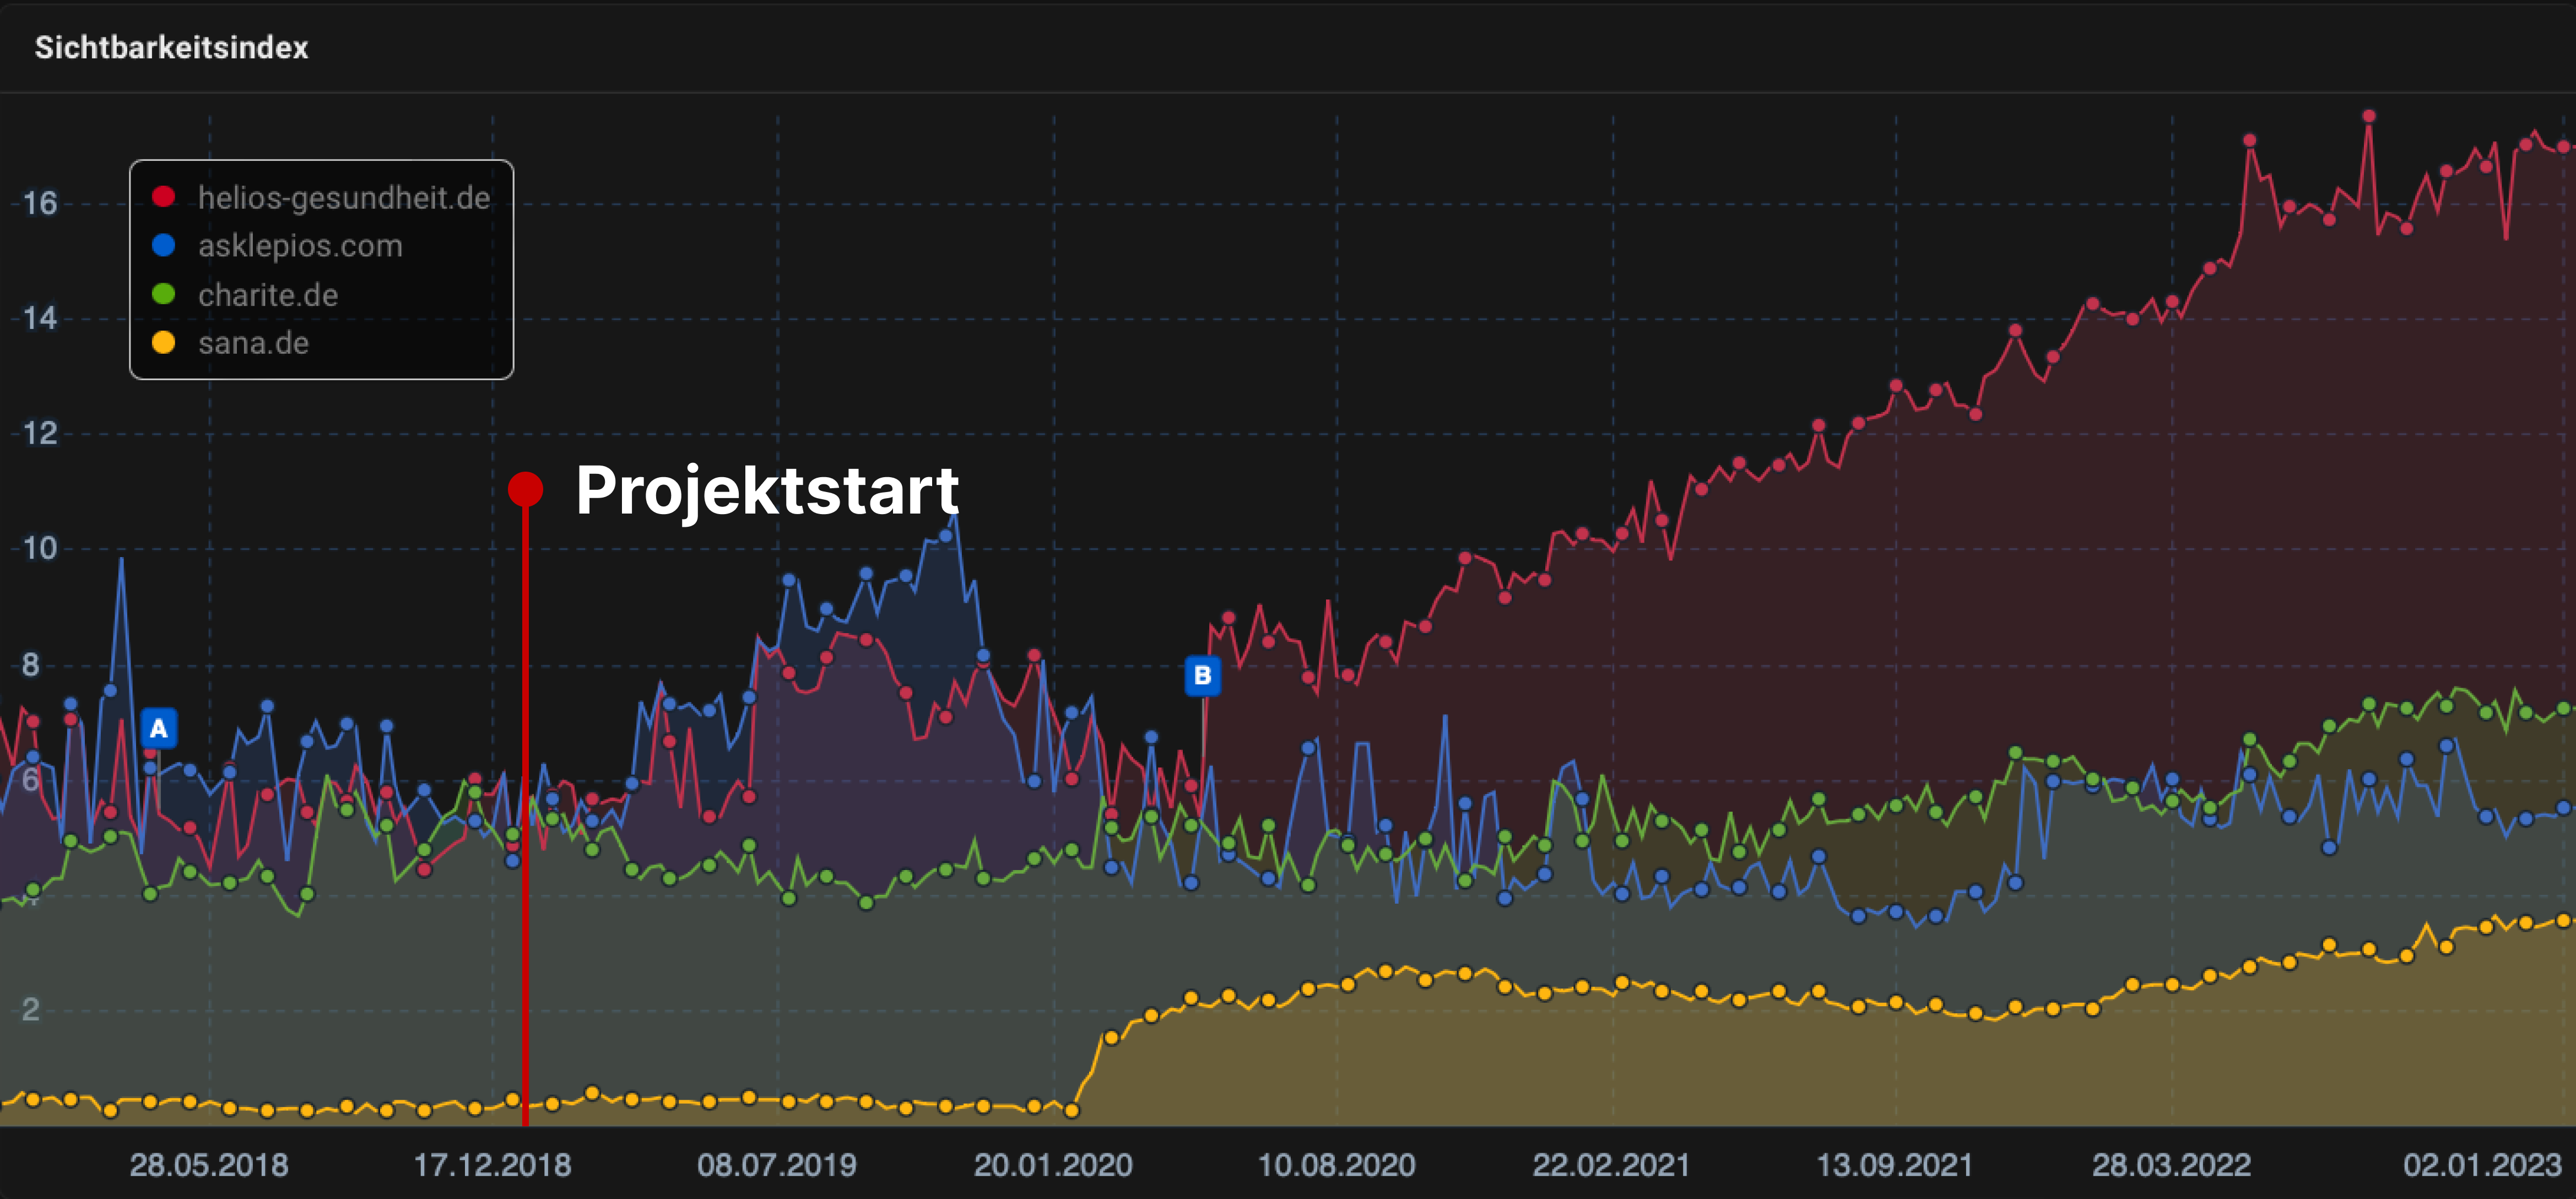Toggle asklepios.com series in legend
The image size is (2576, 1199).
300,246
